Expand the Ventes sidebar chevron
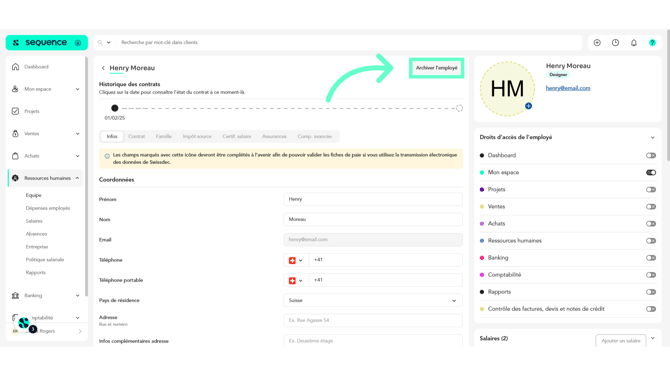670x376 pixels. click(77, 134)
